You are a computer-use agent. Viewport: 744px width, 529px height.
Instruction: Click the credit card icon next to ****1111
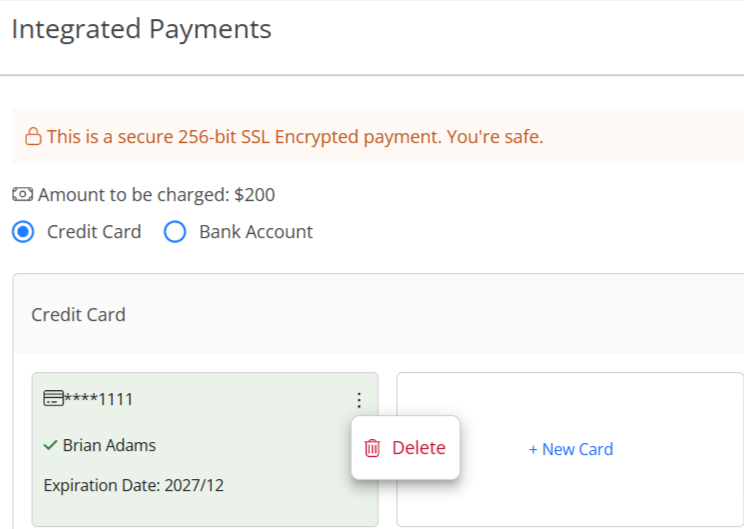click(53, 399)
